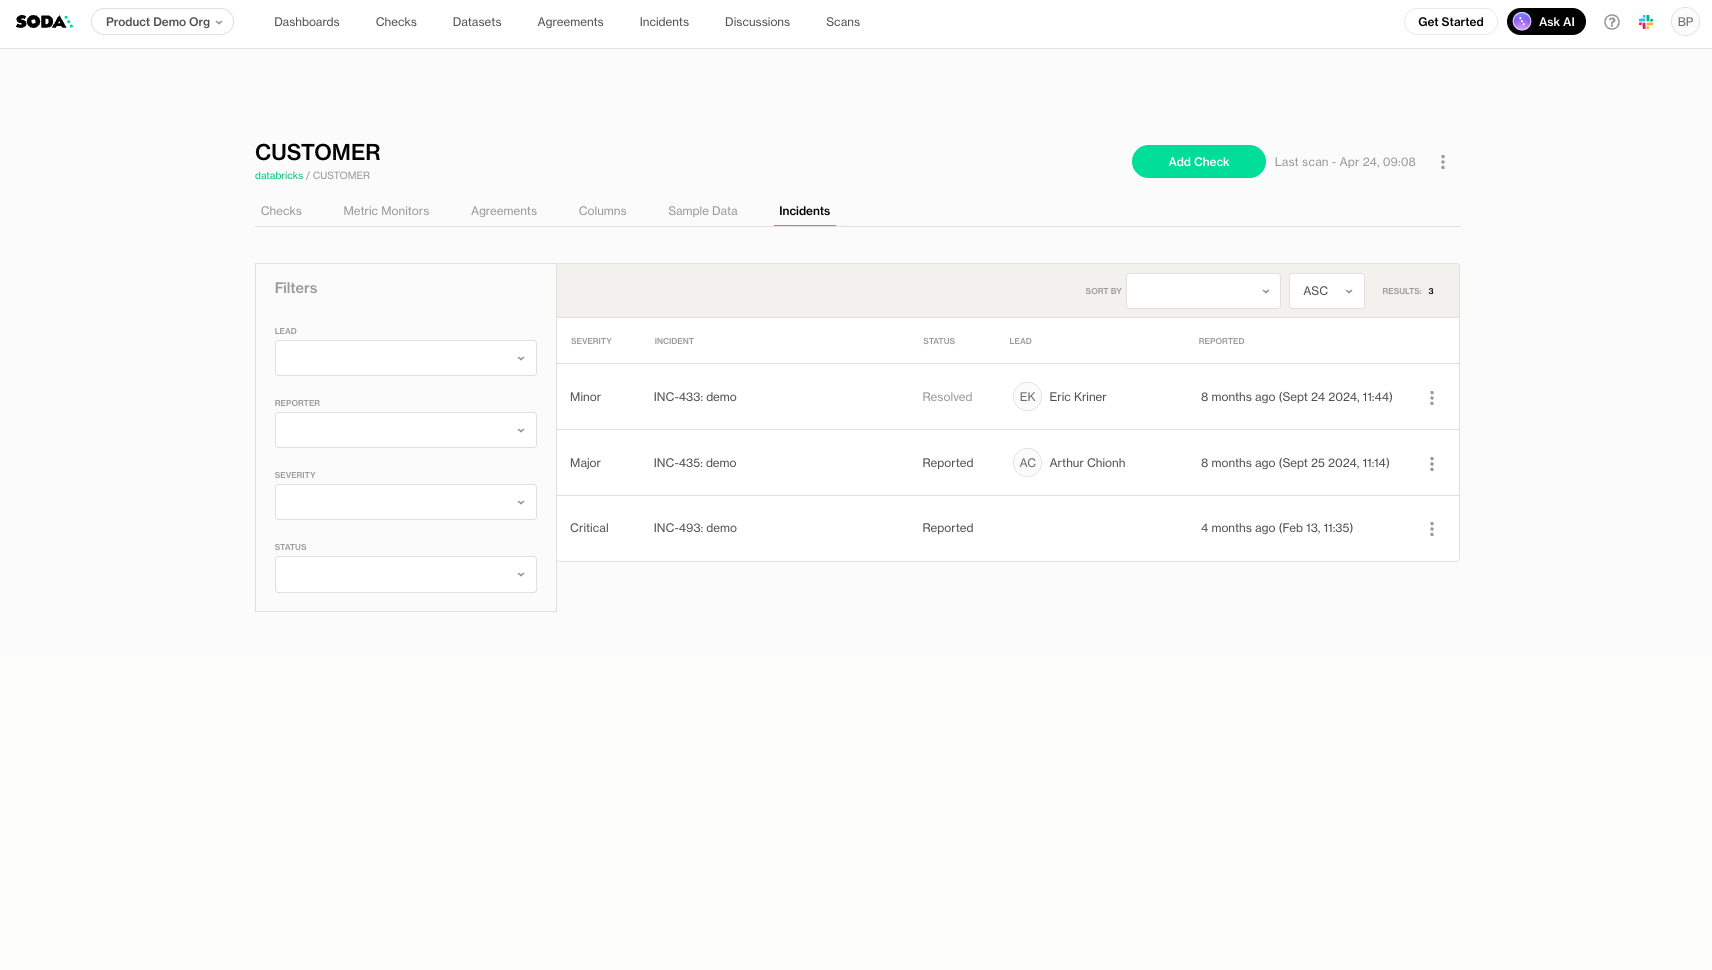1712x970 pixels.
Task: Open the actions menu for INC-433
Action: click(x=1431, y=398)
